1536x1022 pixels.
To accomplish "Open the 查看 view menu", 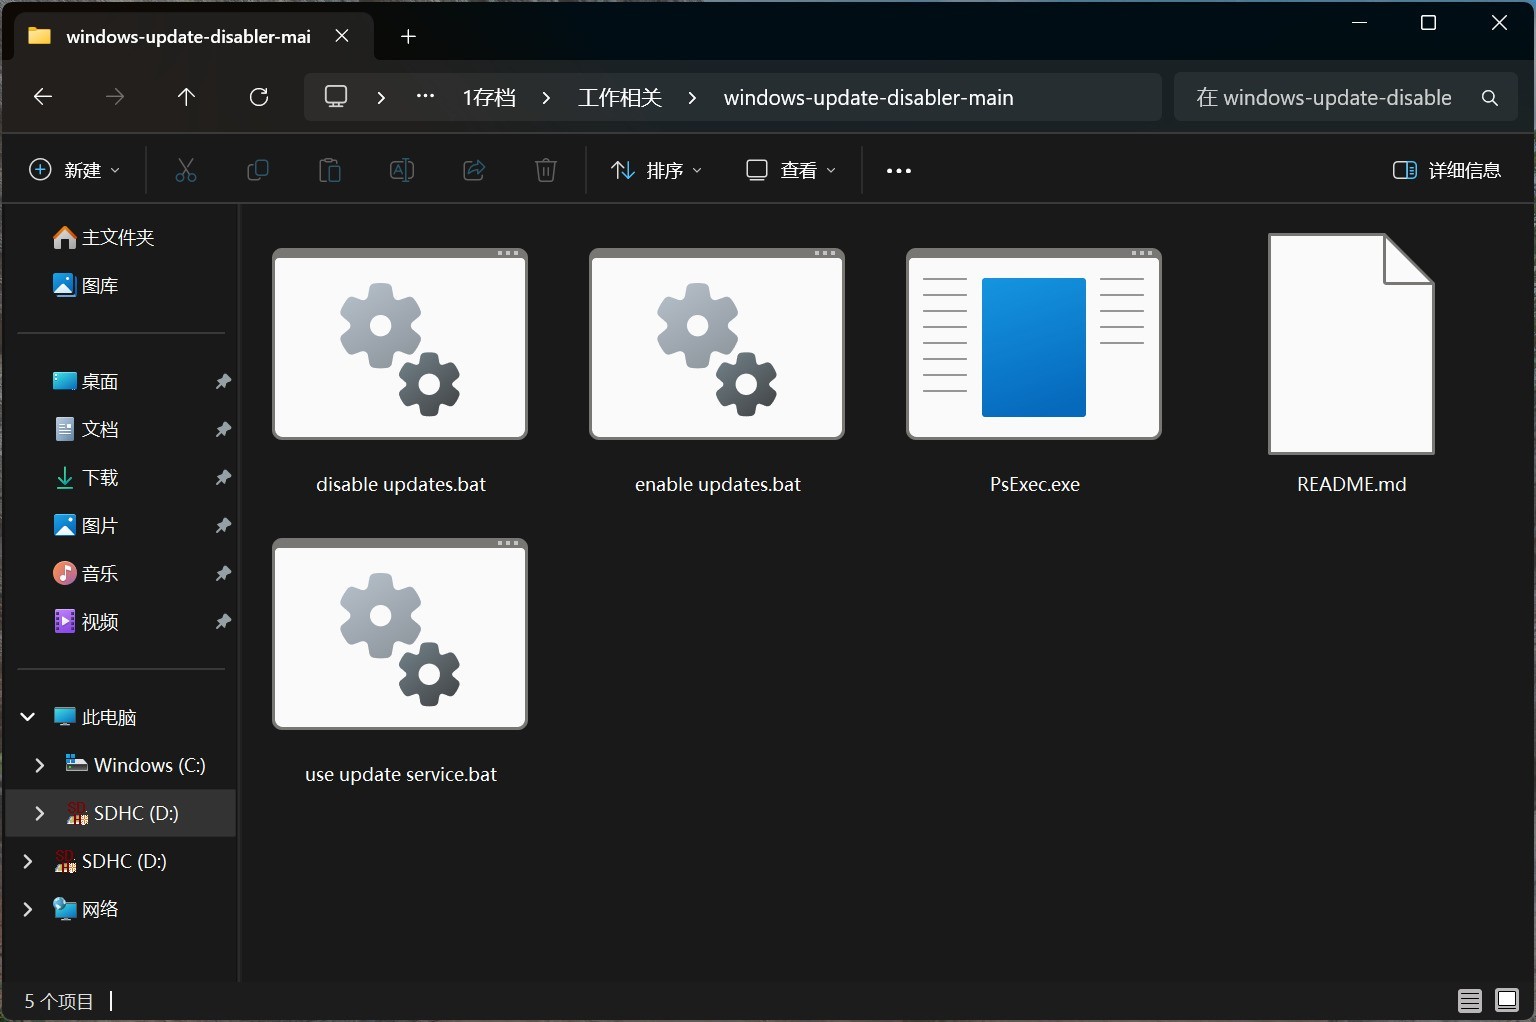I will click(x=791, y=170).
